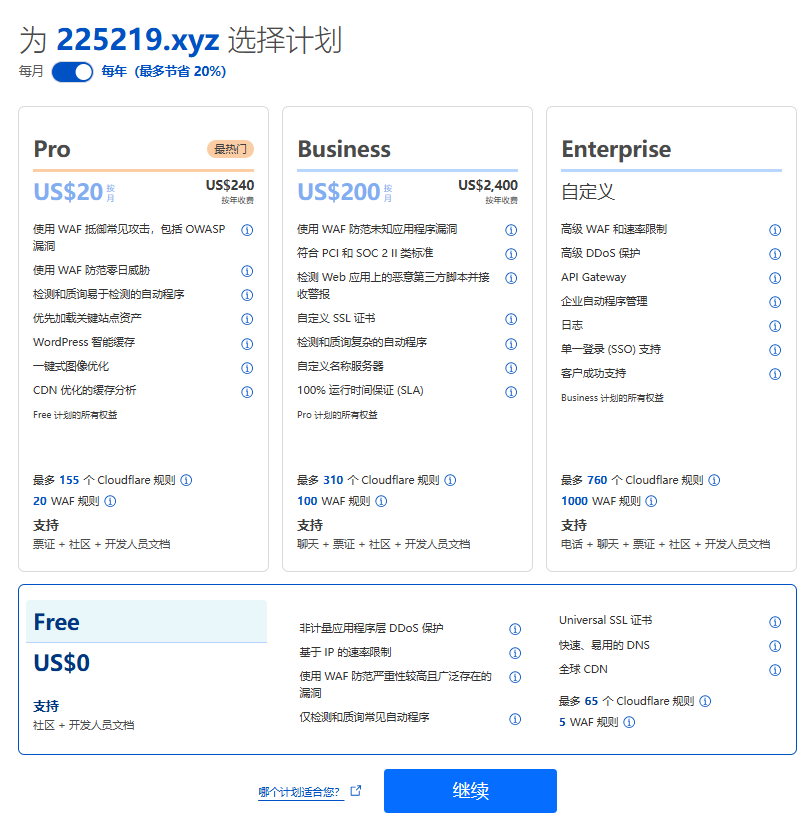Click info icon beside 高级 DDoS 保护
The height and width of the screenshot is (829, 810).
(x=775, y=254)
